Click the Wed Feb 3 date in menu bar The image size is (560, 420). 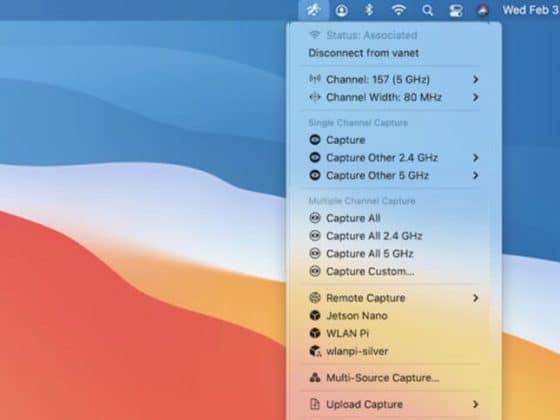[531, 10]
